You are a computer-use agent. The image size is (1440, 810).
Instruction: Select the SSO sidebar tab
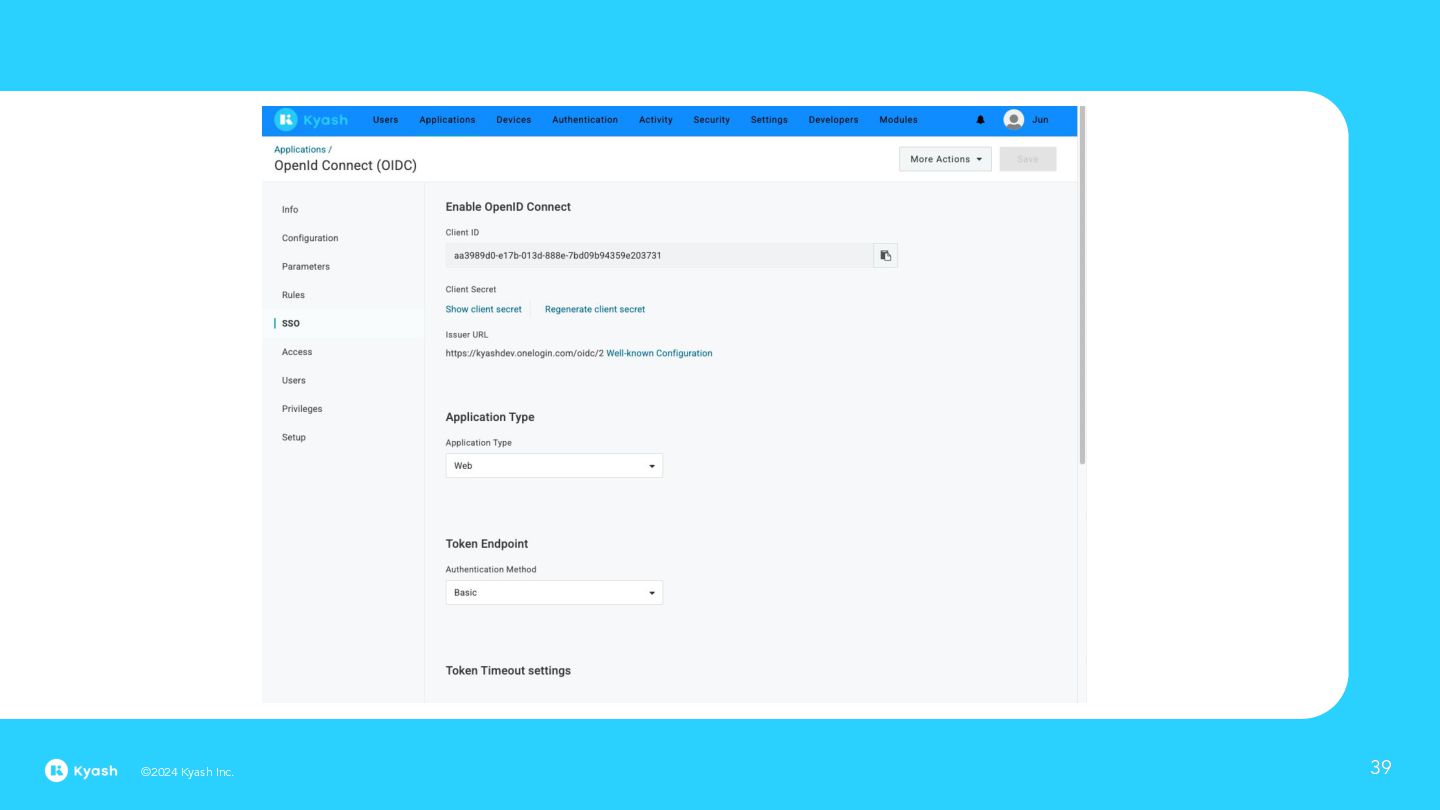[291, 324]
